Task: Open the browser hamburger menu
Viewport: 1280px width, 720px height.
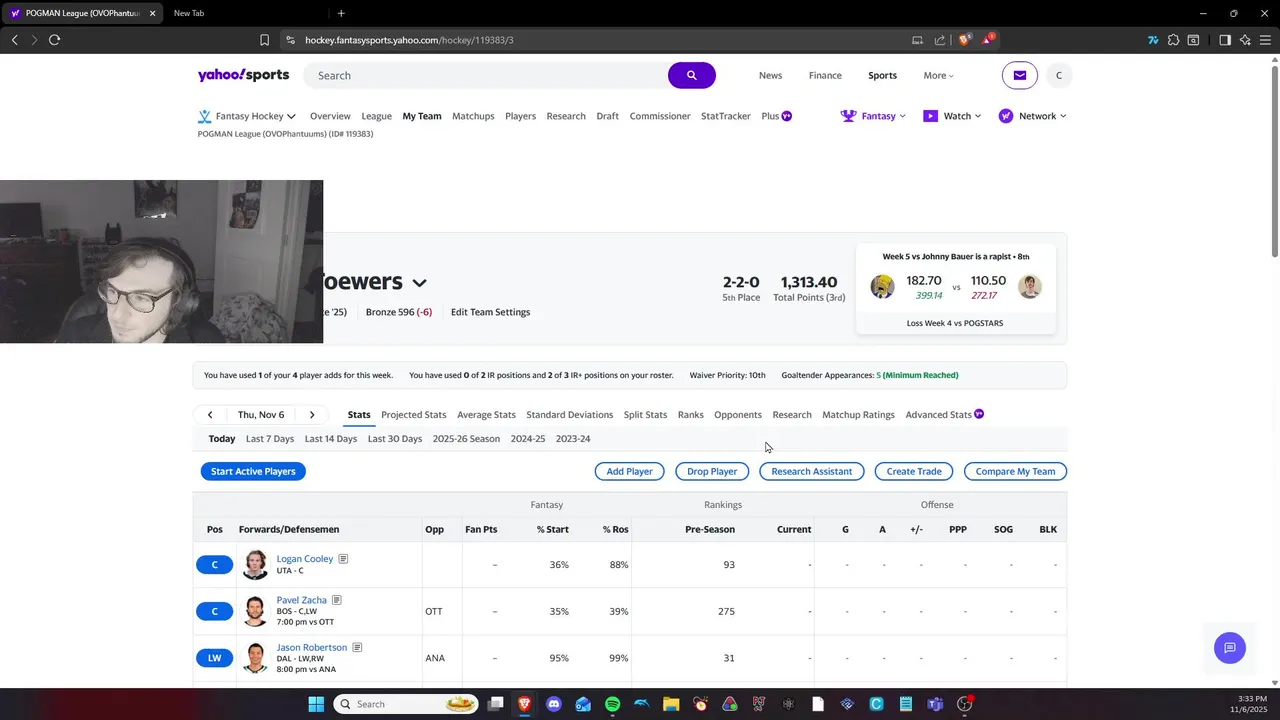Action: click(x=1265, y=40)
